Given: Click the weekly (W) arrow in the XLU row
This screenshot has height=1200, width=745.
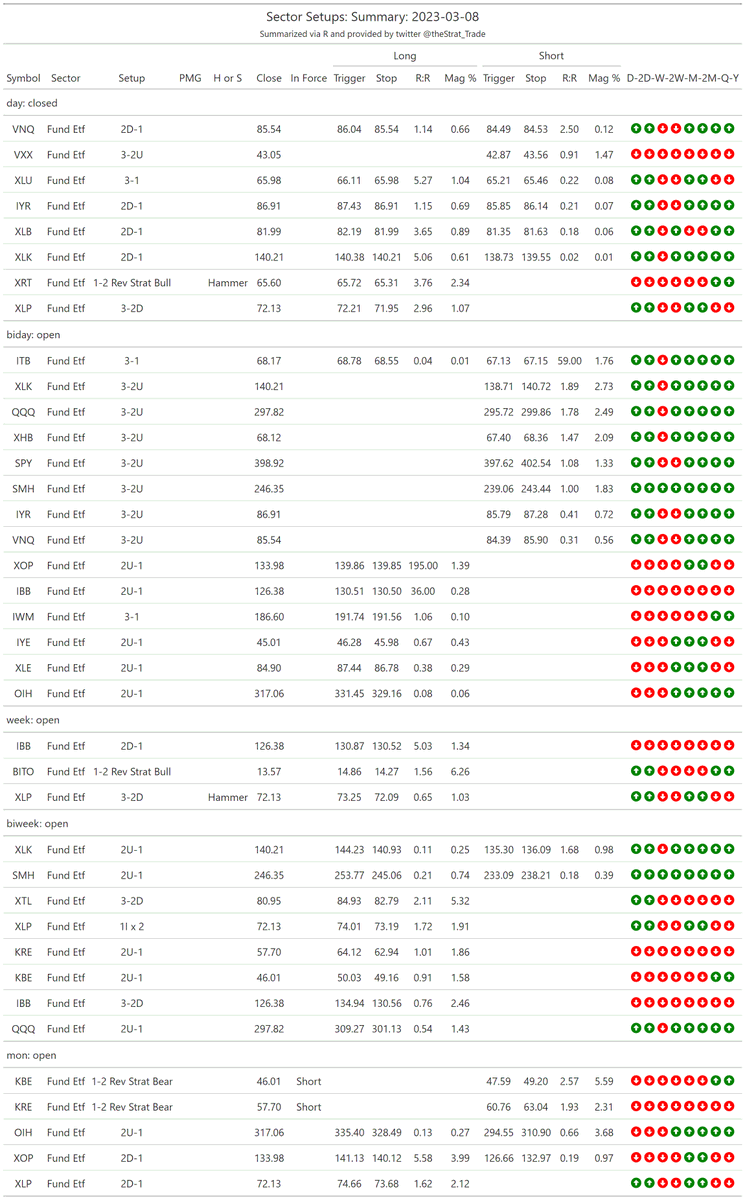Looking at the screenshot, I should pos(663,181).
